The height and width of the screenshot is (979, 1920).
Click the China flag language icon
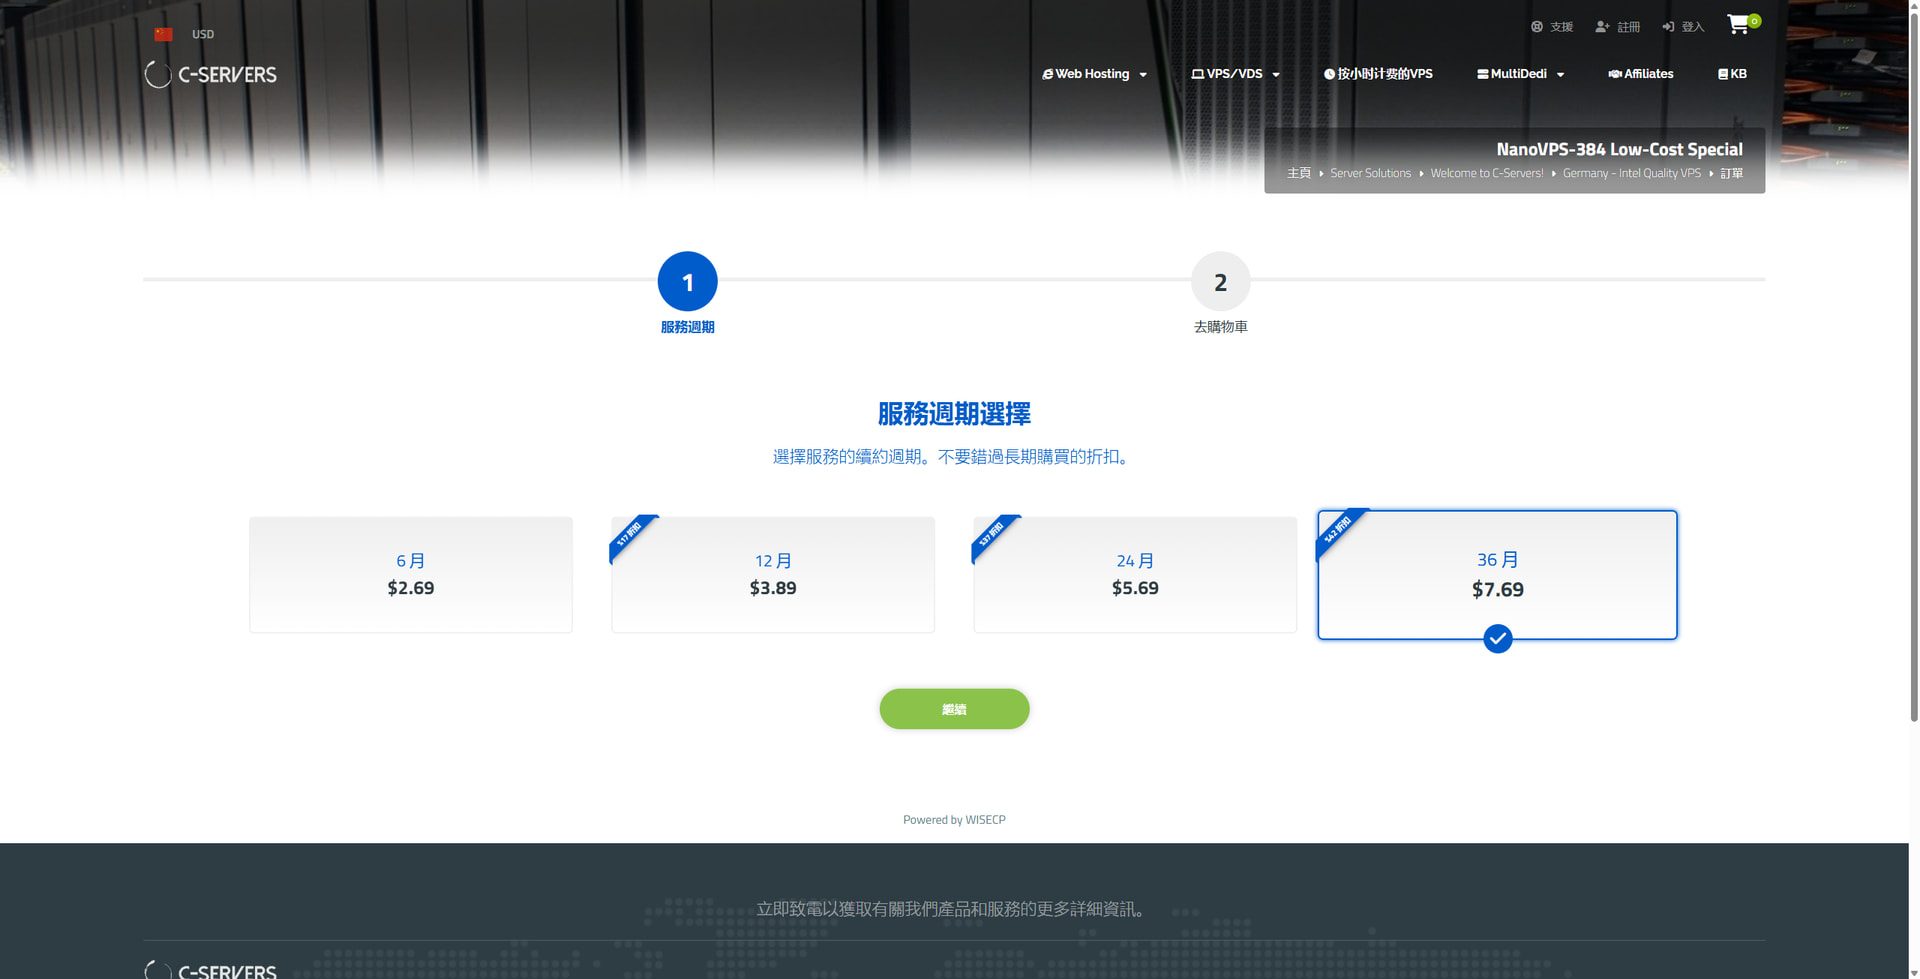tap(163, 34)
